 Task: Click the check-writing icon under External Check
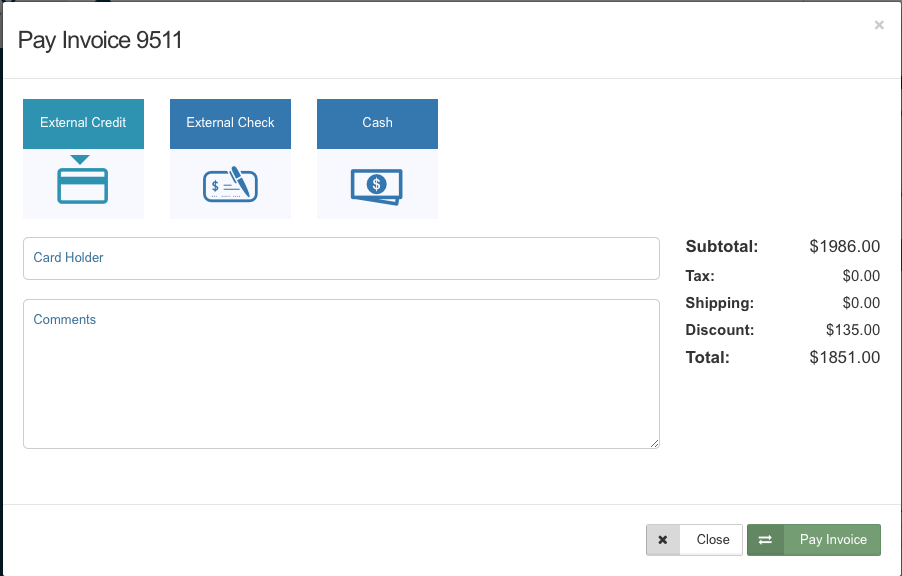[x=230, y=184]
